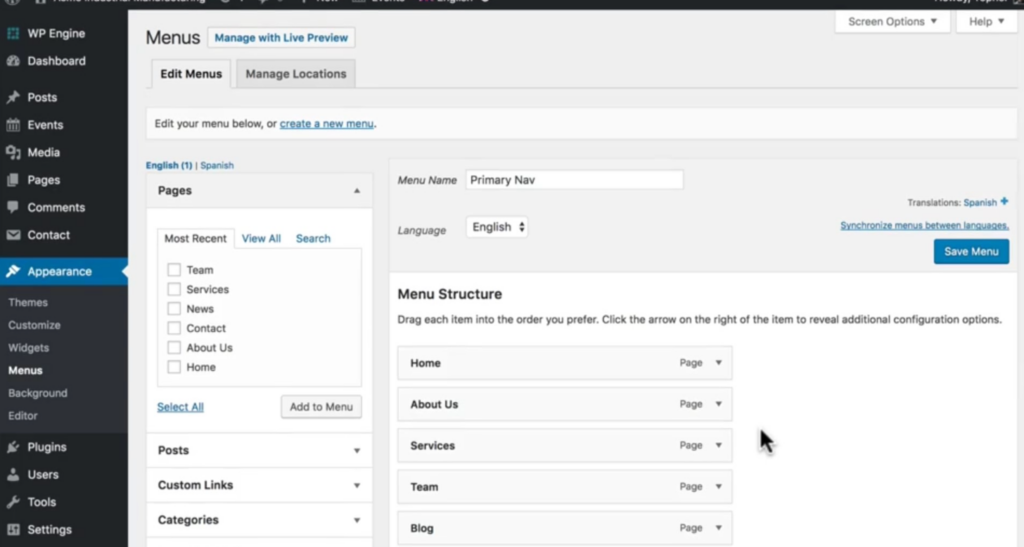The image size is (1024, 547).
Task: Open the Language dropdown set to English
Action: 497,228
